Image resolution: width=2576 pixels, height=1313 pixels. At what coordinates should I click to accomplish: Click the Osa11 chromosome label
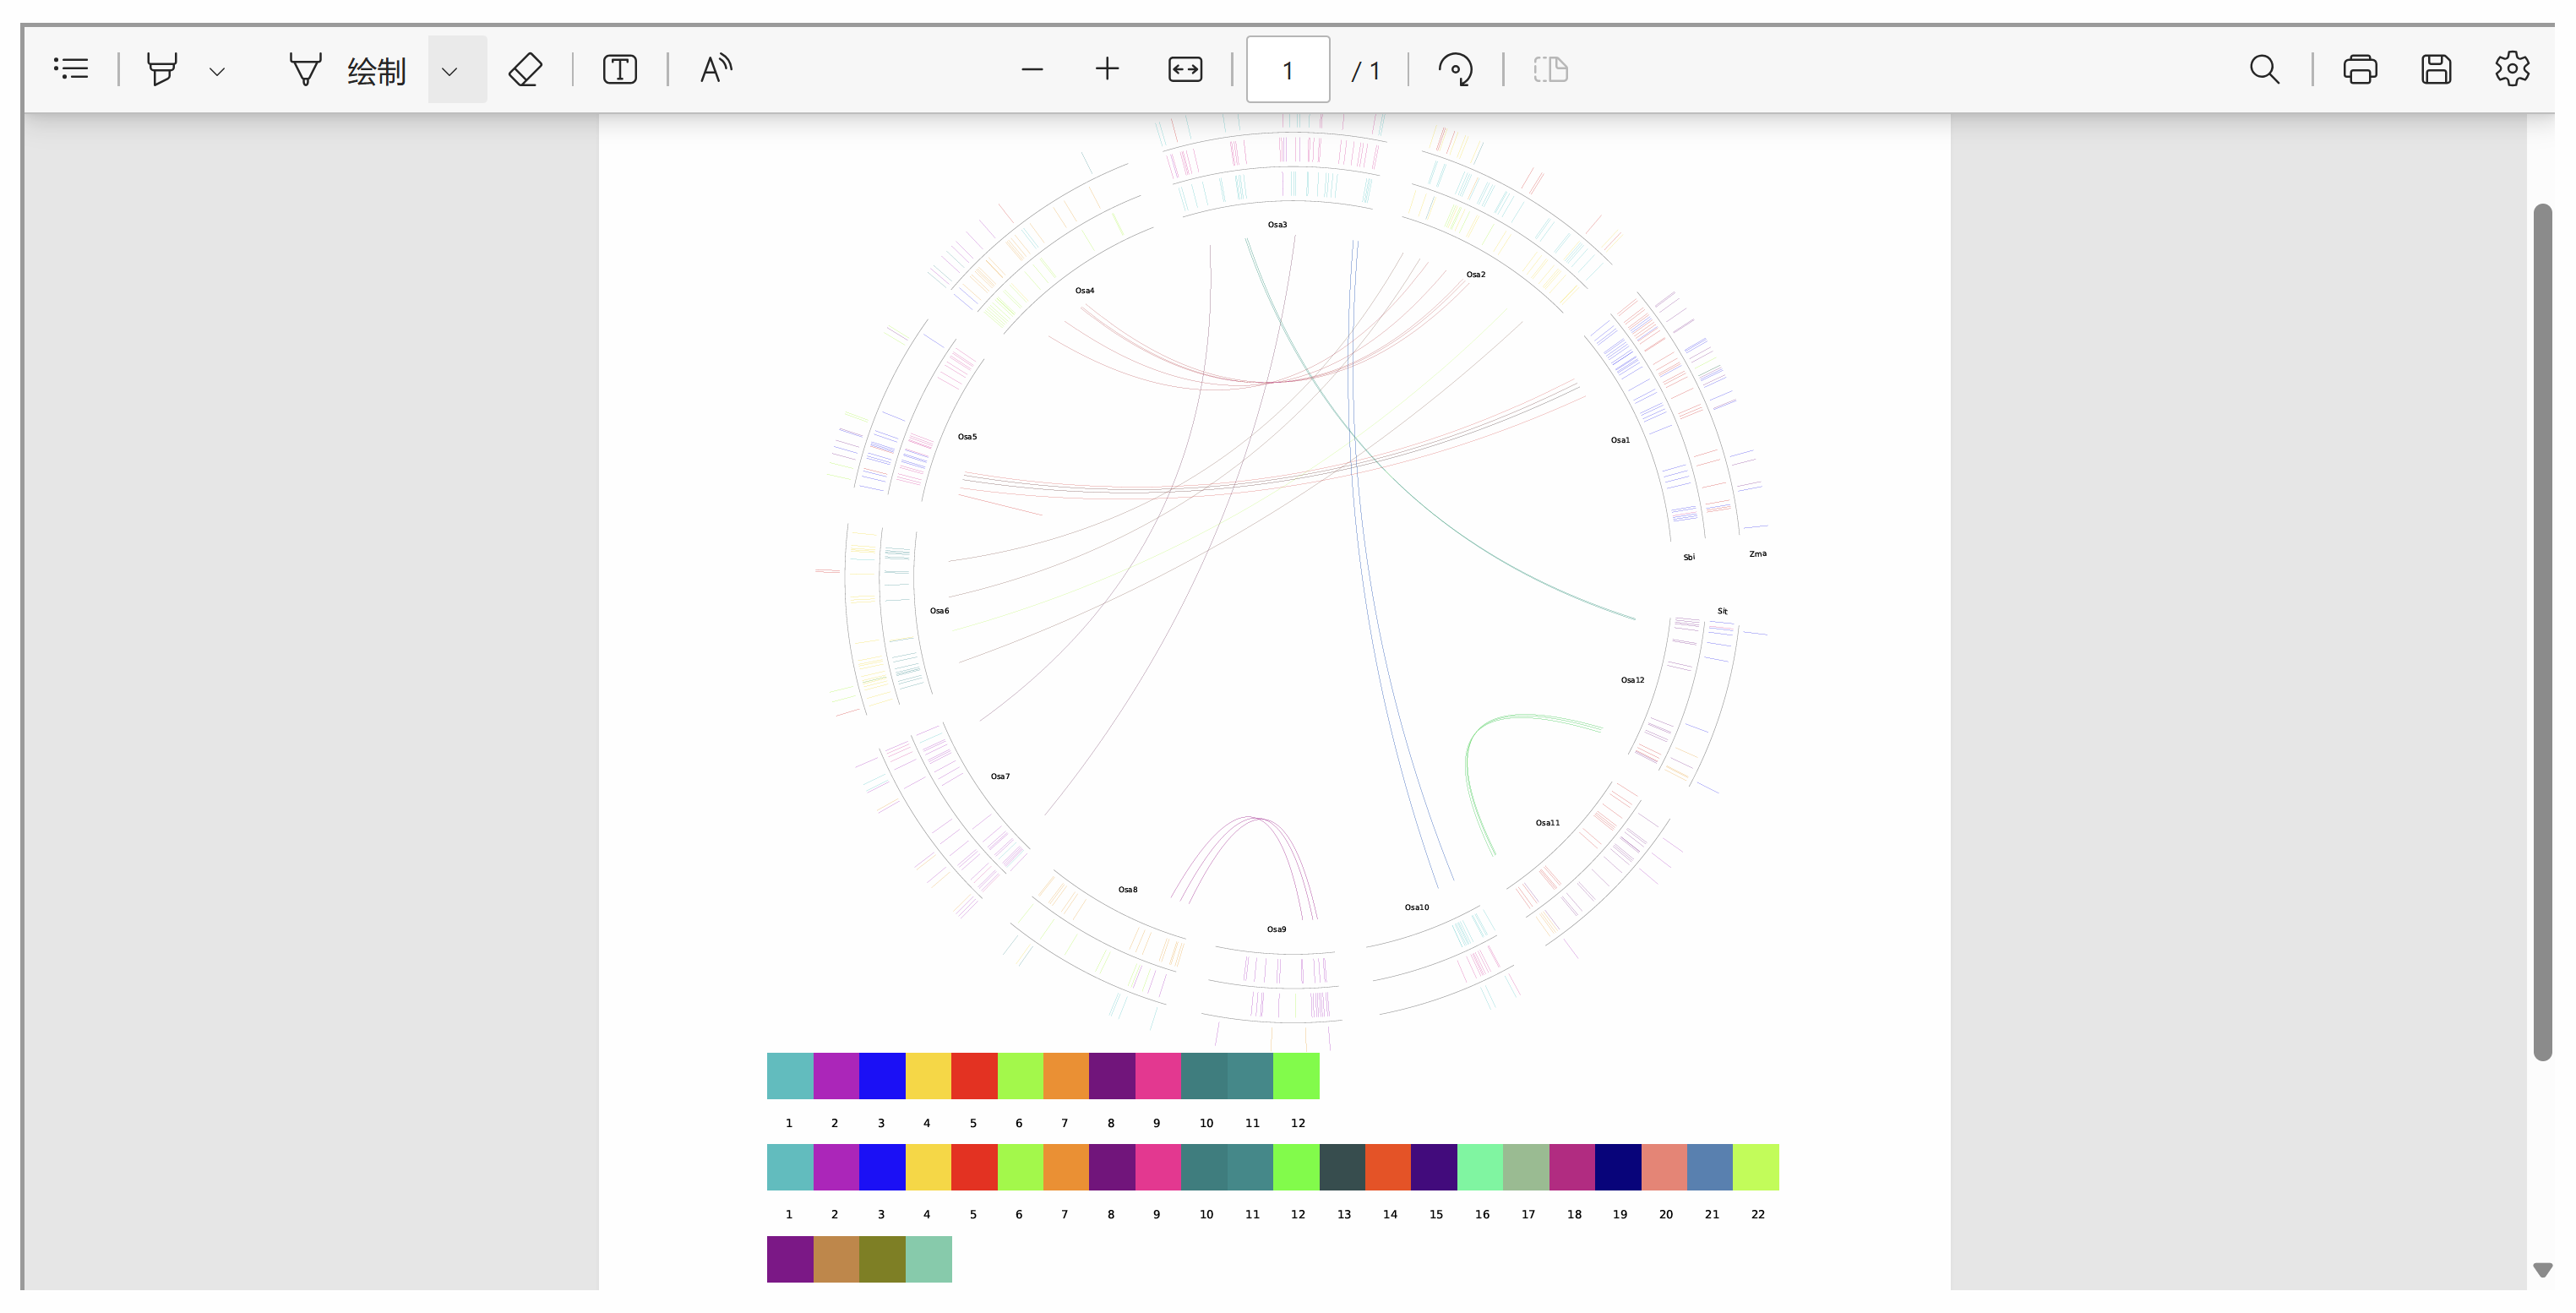tap(1548, 823)
